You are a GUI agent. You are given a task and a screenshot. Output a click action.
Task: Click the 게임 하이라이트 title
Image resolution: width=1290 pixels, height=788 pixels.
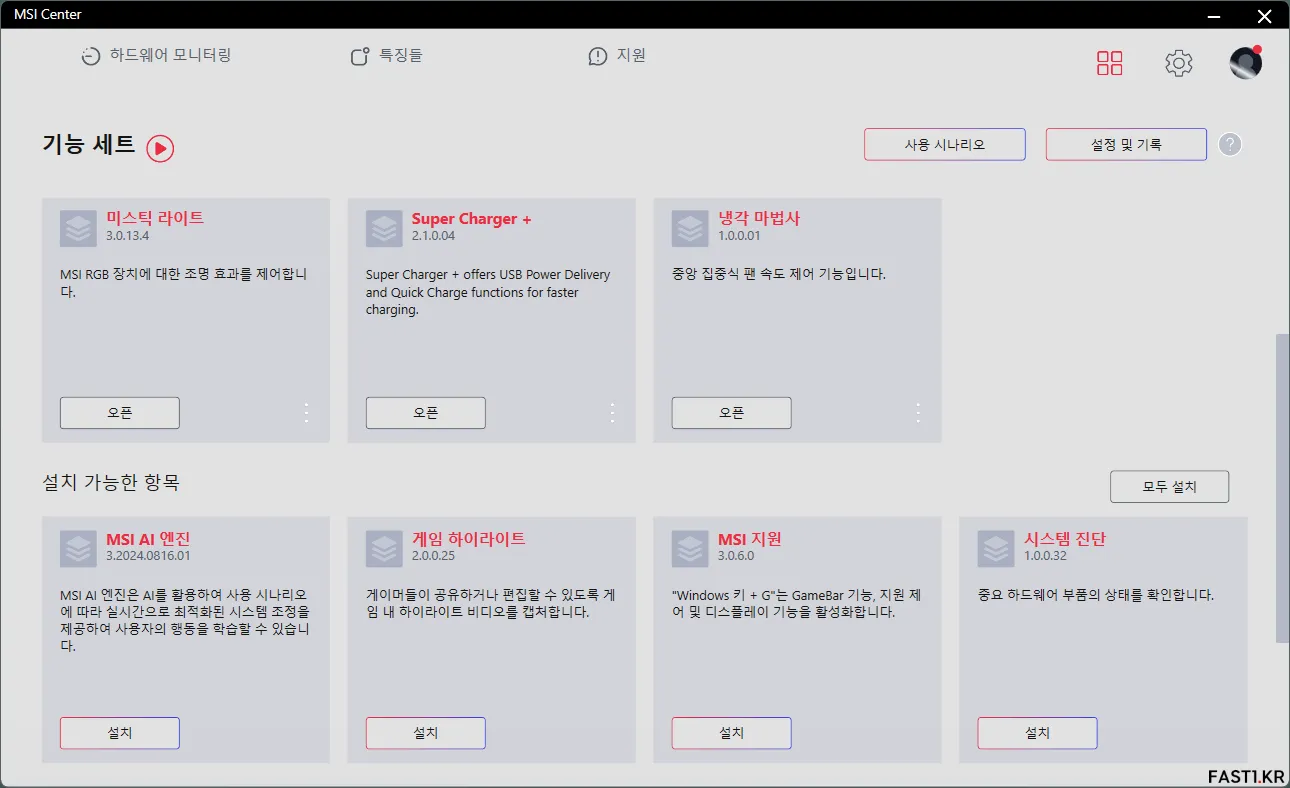tap(468, 539)
